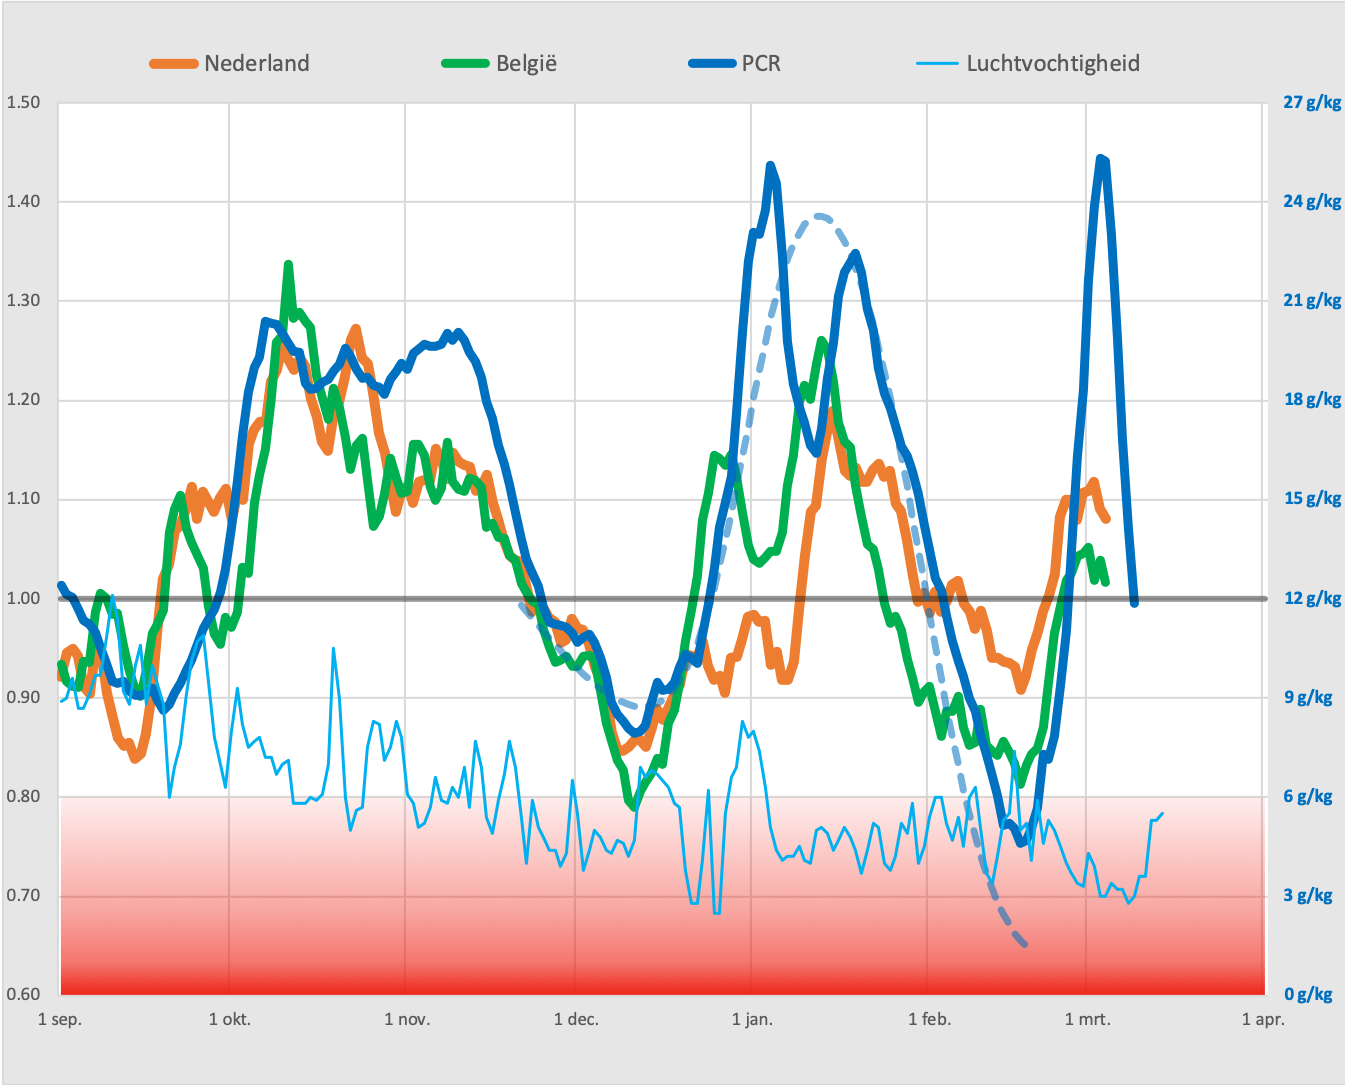Click the 1.40 left axis label
Image resolution: width=1345 pixels, height=1085 pixels.
pyautogui.click(x=23, y=201)
